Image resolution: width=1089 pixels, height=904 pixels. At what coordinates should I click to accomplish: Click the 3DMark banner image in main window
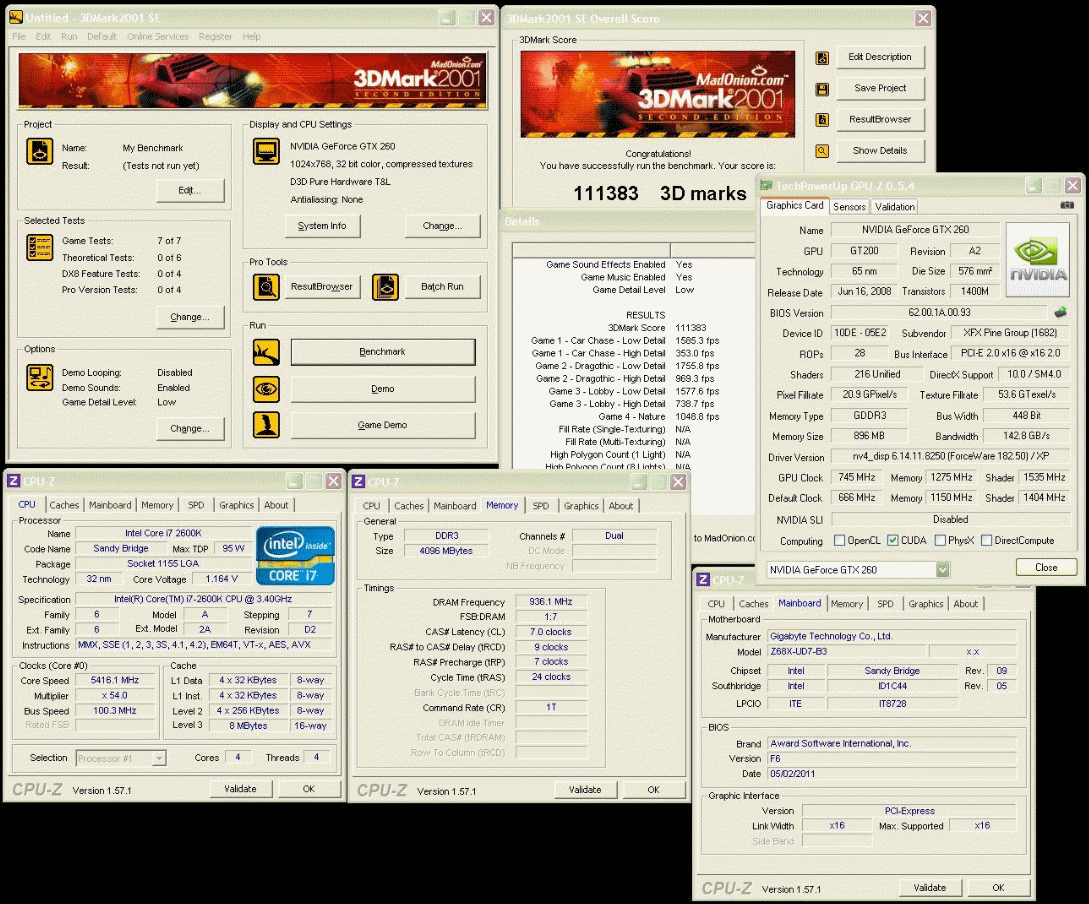click(252, 81)
